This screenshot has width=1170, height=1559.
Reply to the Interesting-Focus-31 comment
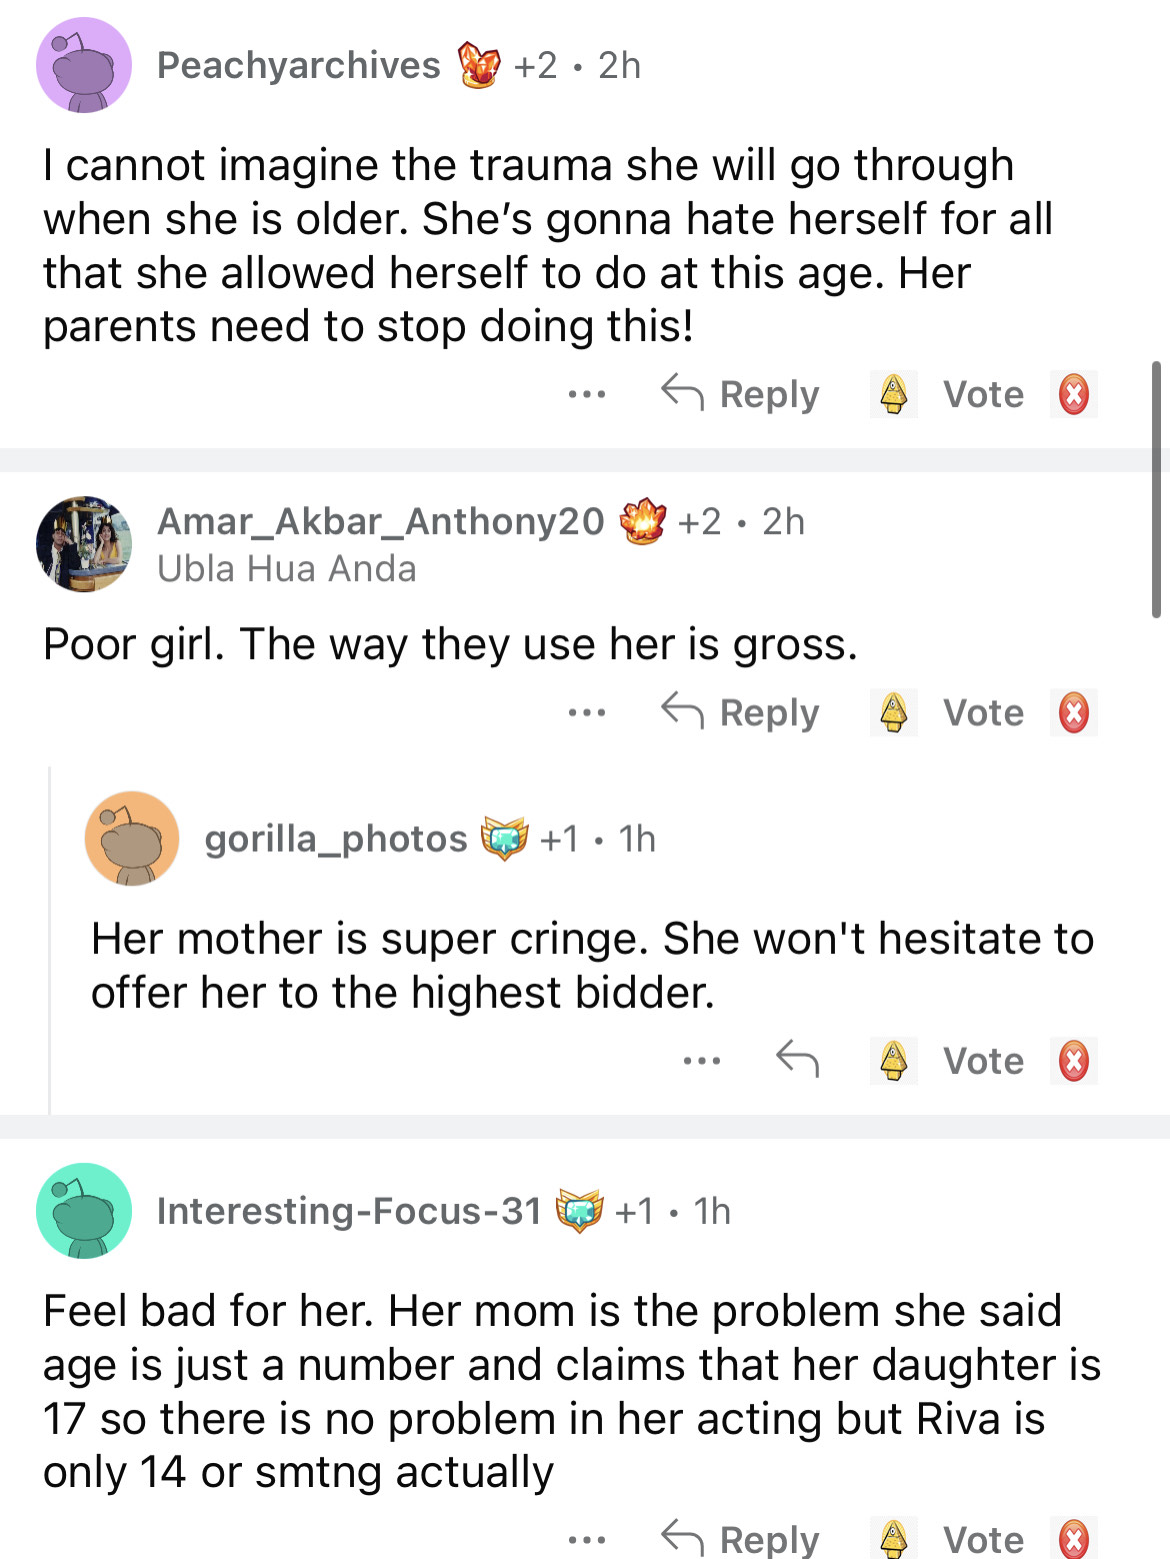[x=741, y=1539]
